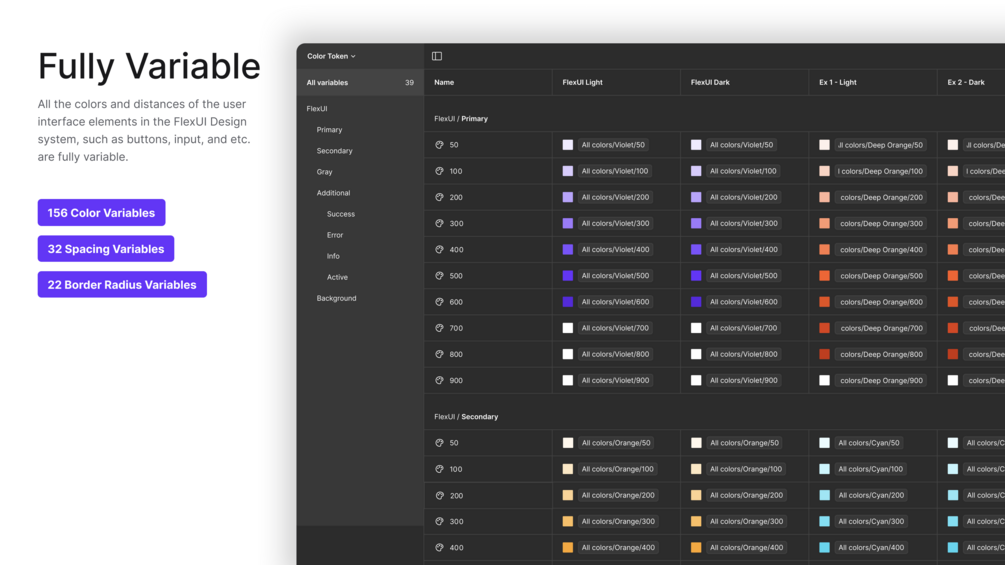Click the palette icon beside Secondary 100
This screenshot has width=1005, height=565.
click(x=439, y=469)
